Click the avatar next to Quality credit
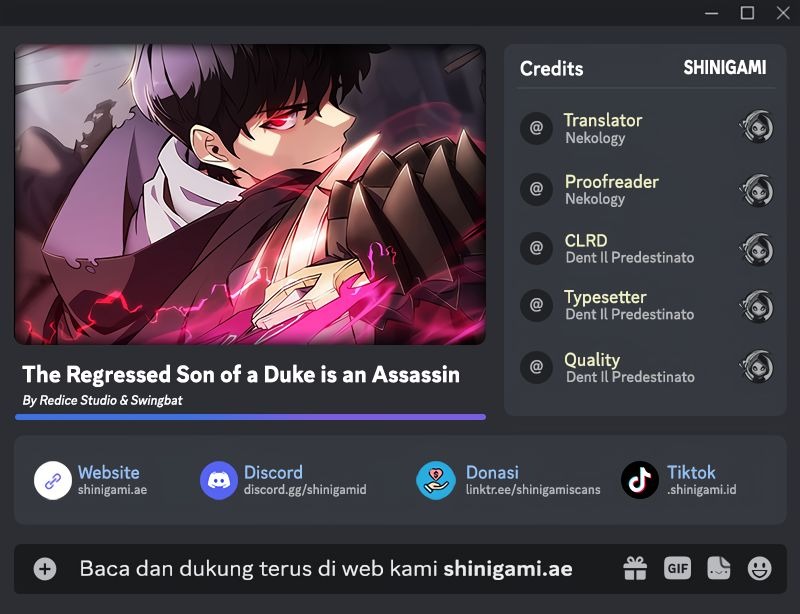 click(757, 366)
